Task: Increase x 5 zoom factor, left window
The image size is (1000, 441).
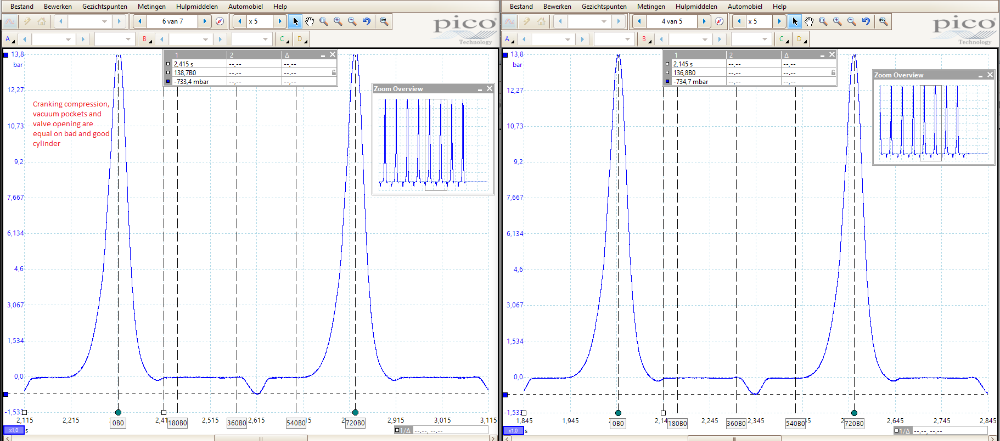Action: click(x=279, y=21)
